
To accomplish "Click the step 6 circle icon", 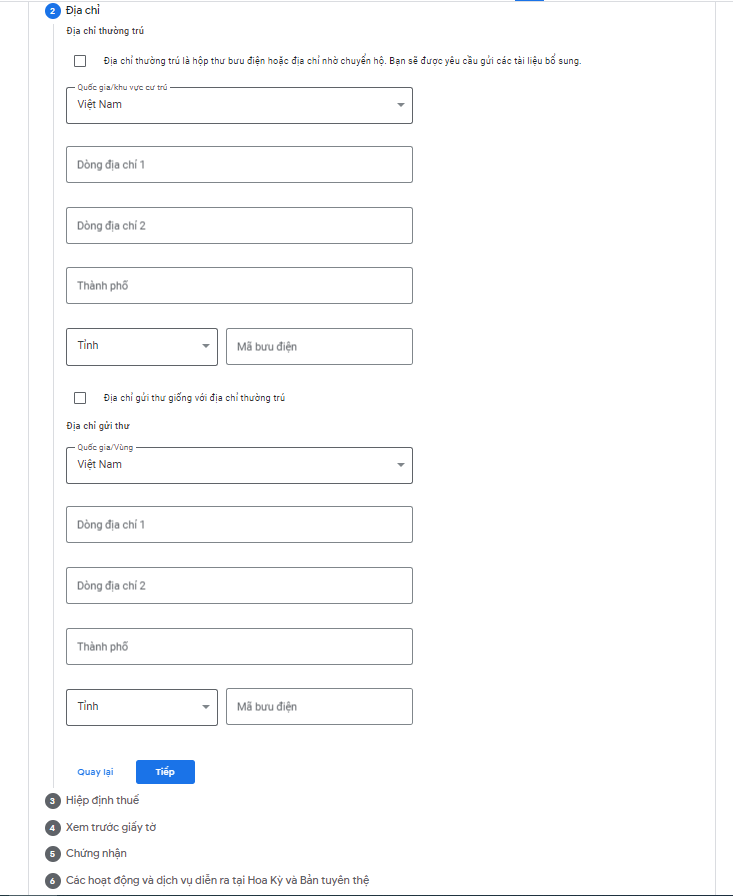I will [x=53, y=881].
